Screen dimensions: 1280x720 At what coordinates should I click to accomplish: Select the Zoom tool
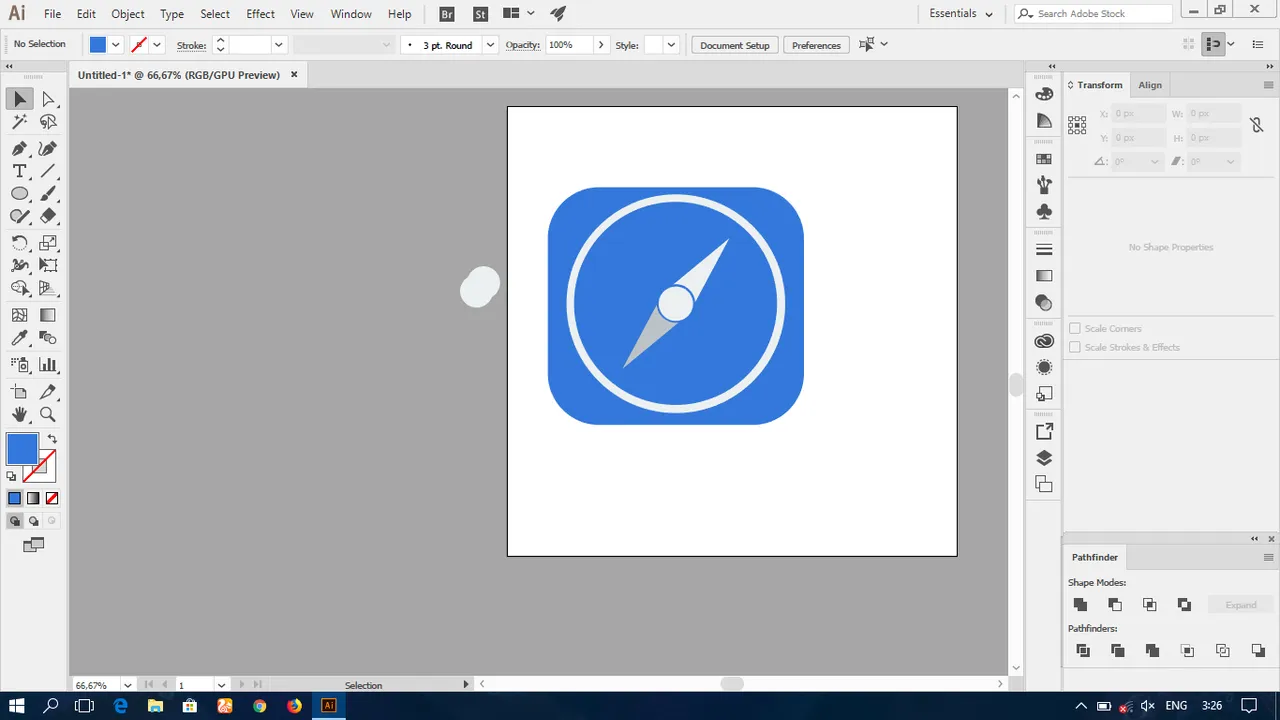click(48, 414)
